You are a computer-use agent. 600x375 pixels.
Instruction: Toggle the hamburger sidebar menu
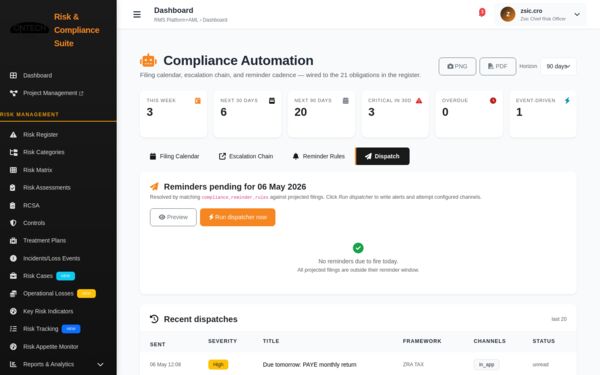[x=137, y=15]
